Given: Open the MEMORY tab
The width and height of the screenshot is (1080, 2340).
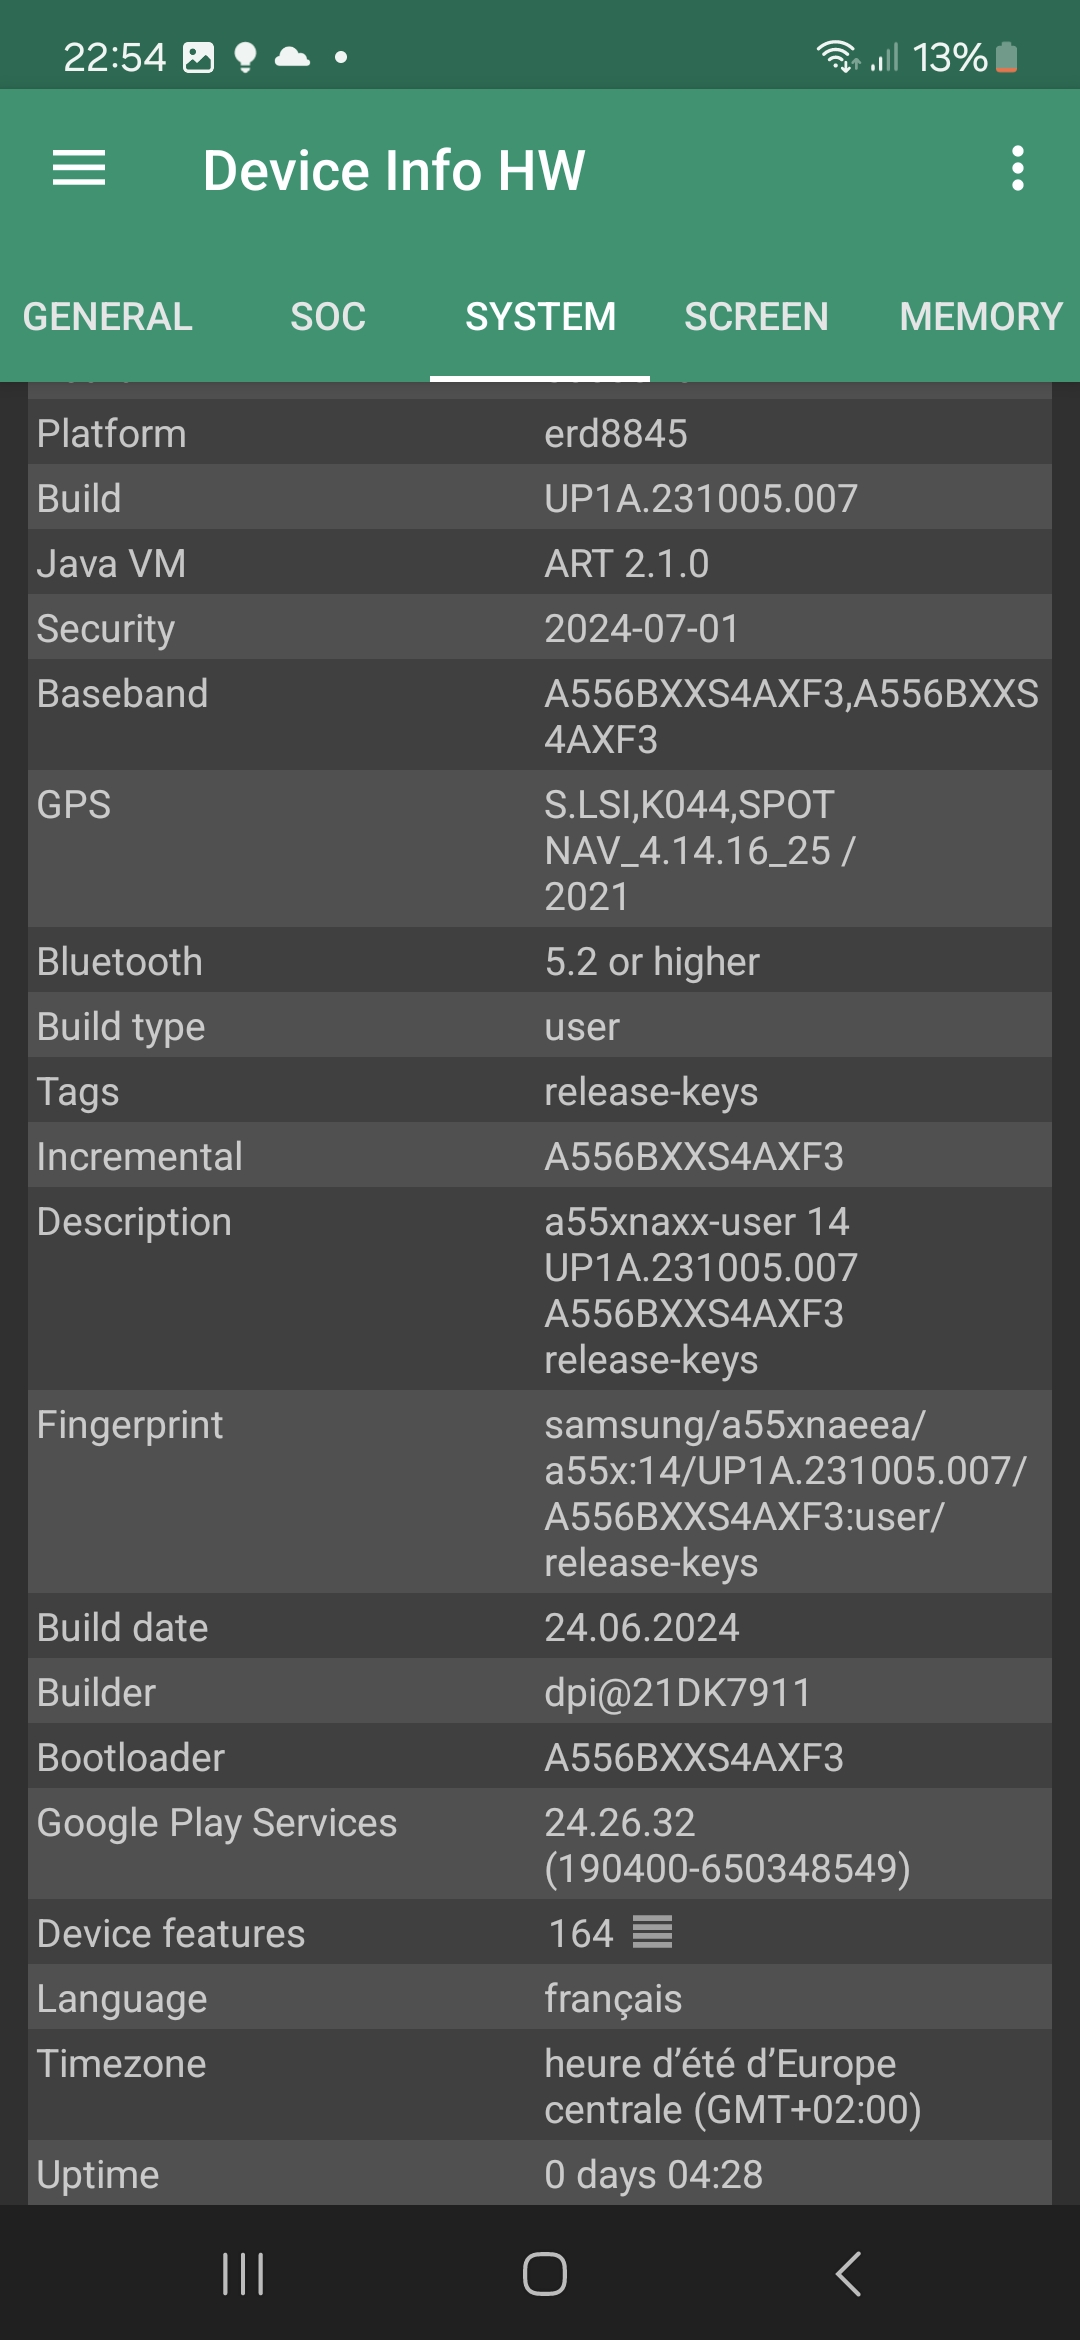Looking at the screenshot, I should pos(980,317).
